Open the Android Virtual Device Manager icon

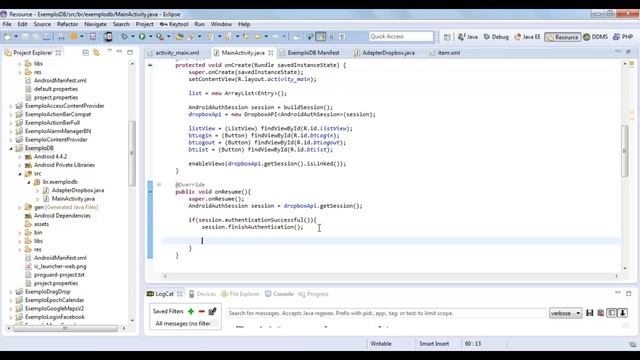[x=108, y=37]
